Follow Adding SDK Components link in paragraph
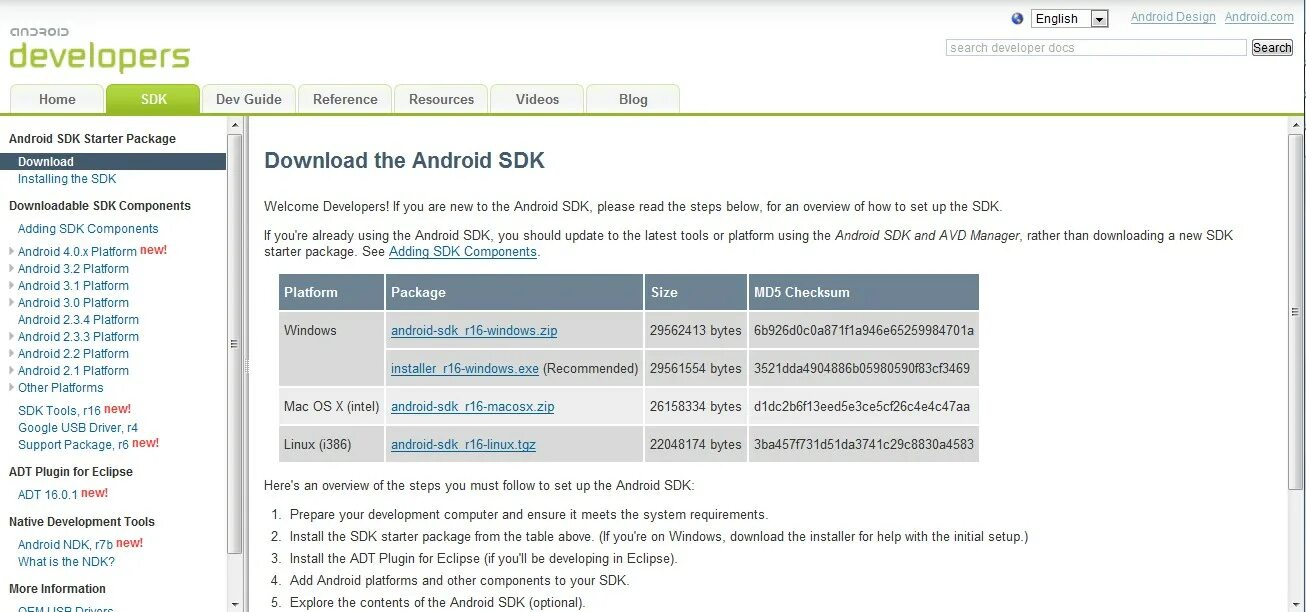 pyautogui.click(x=463, y=252)
